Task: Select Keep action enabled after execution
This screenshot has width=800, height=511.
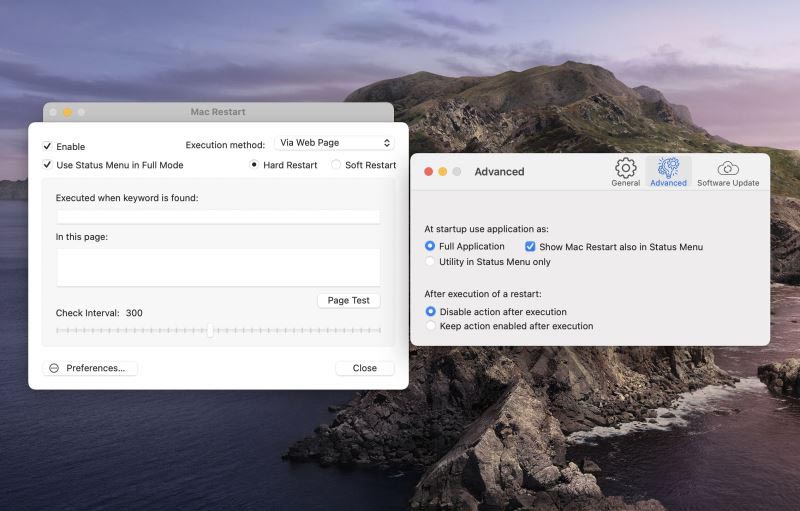Action: [x=431, y=326]
